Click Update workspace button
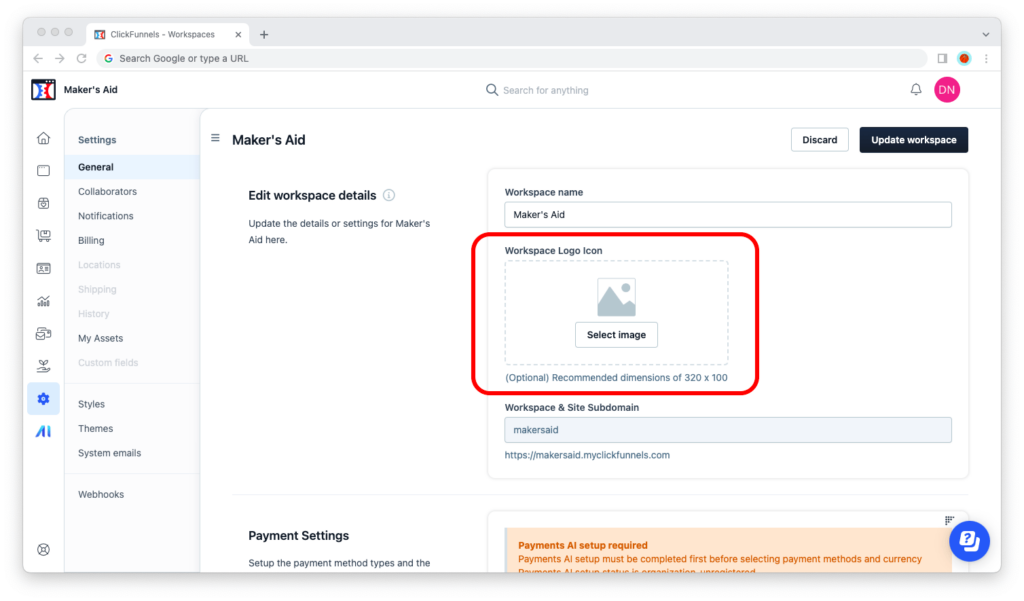 point(914,140)
